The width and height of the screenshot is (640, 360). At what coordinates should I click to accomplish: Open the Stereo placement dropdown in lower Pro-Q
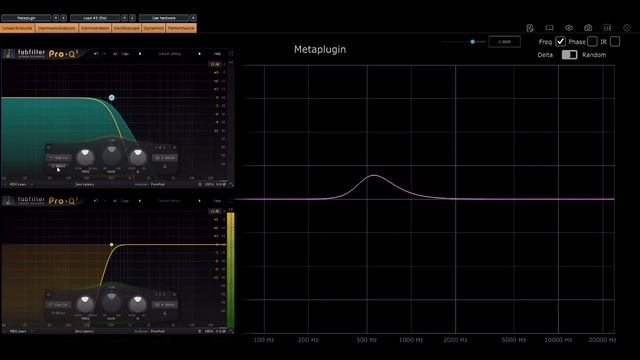click(x=165, y=304)
